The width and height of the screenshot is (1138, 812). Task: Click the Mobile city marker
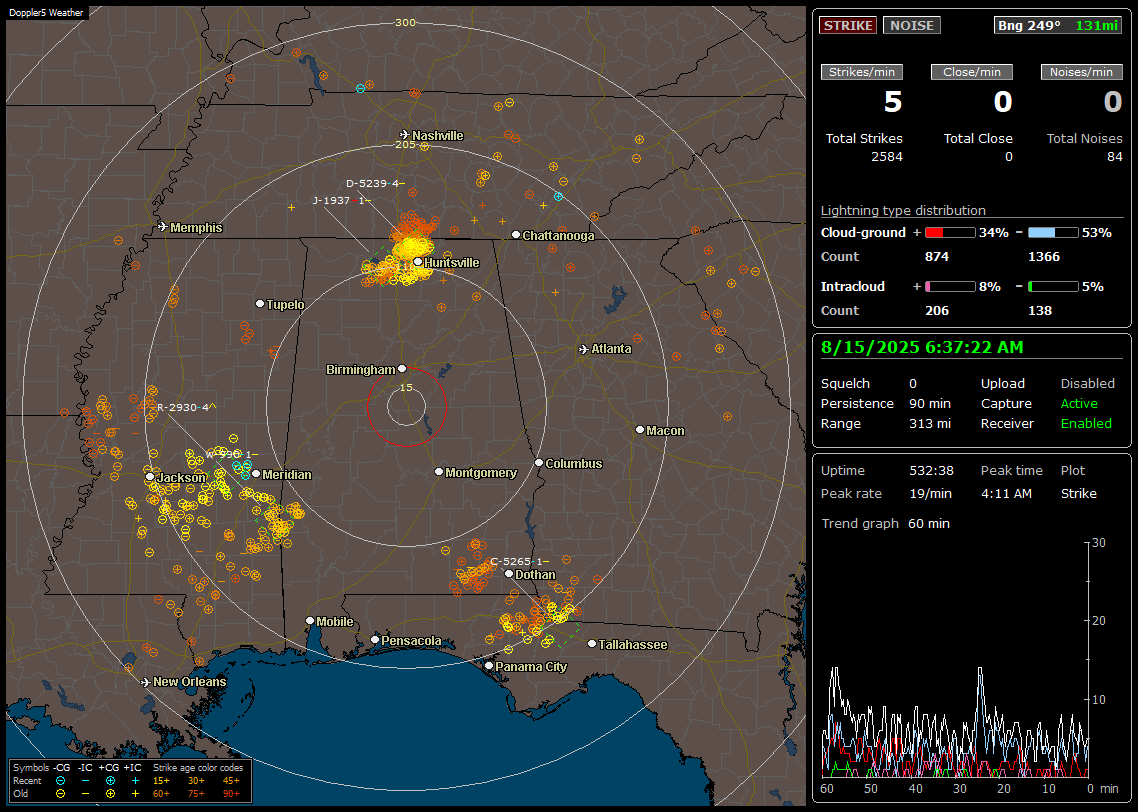click(x=310, y=621)
